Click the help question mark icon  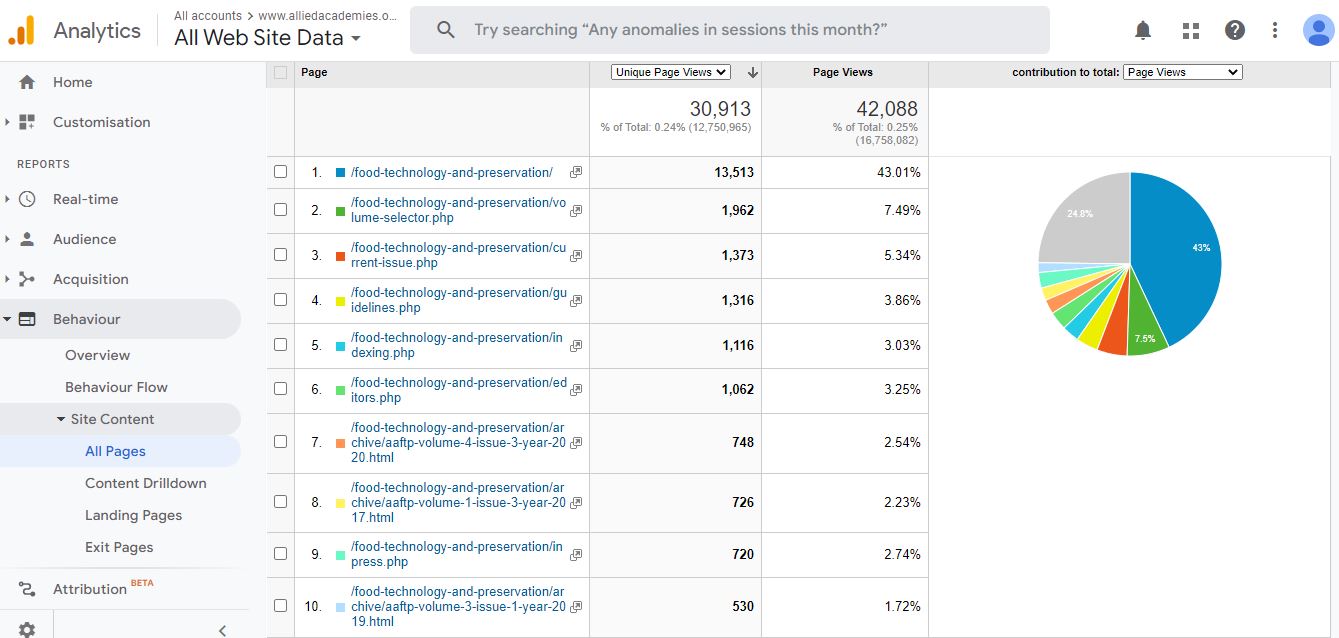(1235, 30)
